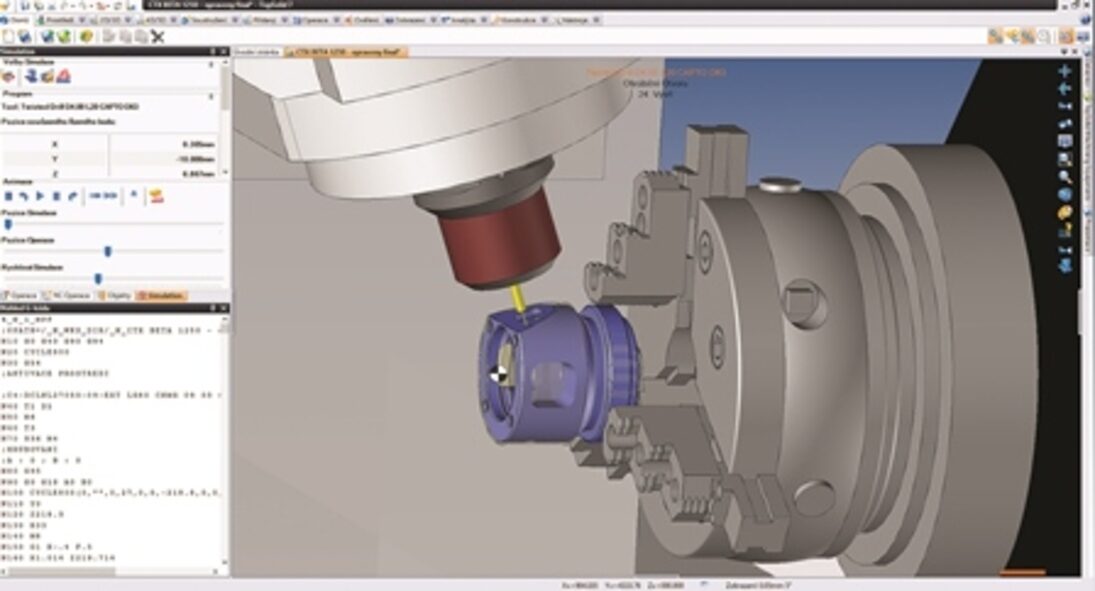Click the simulation speed slider handle
The image size is (1095, 591).
(98, 278)
